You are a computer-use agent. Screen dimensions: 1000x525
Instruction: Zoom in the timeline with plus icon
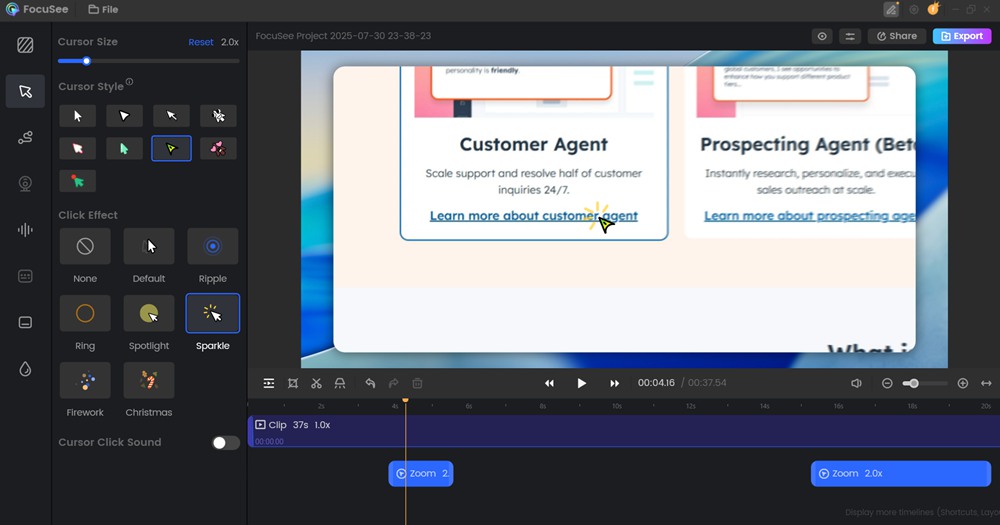pyautogui.click(x=963, y=383)
